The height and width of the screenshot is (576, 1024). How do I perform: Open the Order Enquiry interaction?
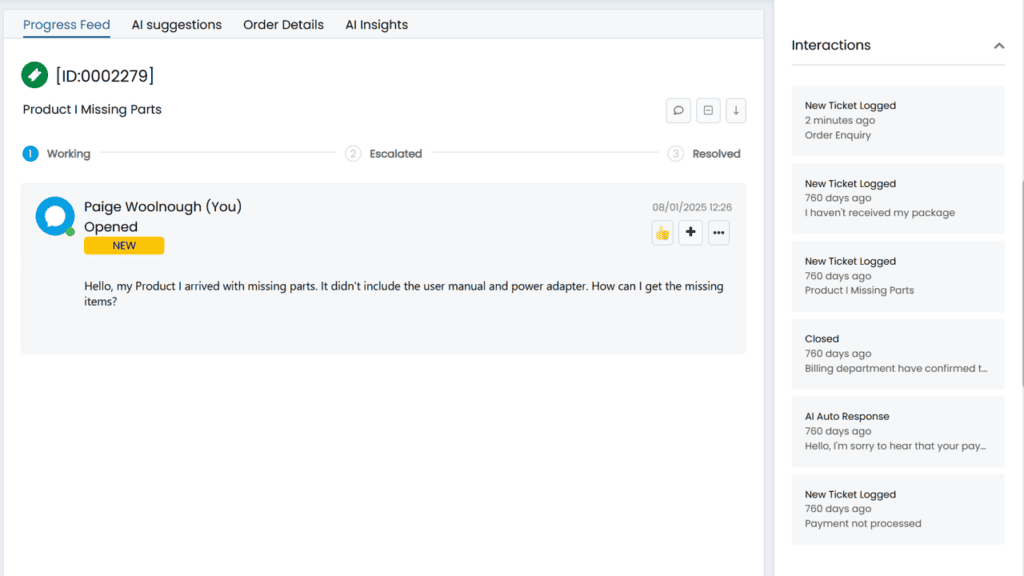[898, 121]
